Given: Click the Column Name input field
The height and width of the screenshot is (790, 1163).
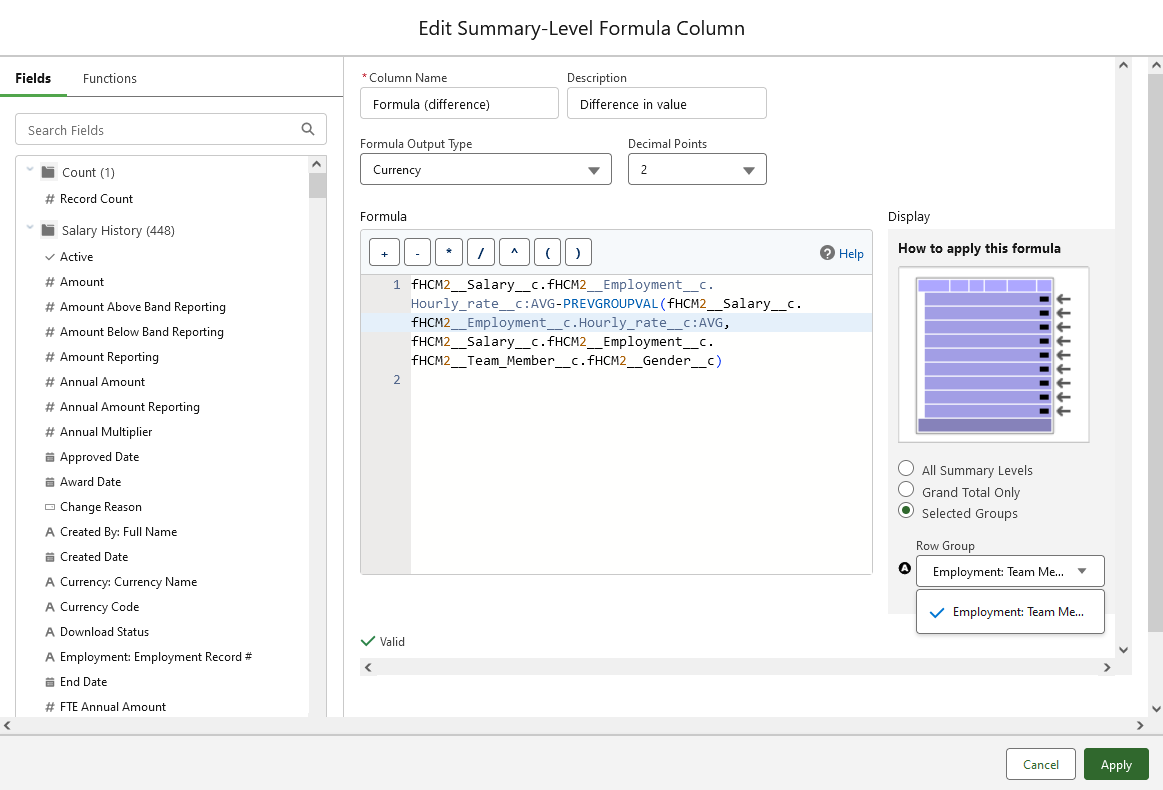Looking at the screenshot, I should pos(459,104).
